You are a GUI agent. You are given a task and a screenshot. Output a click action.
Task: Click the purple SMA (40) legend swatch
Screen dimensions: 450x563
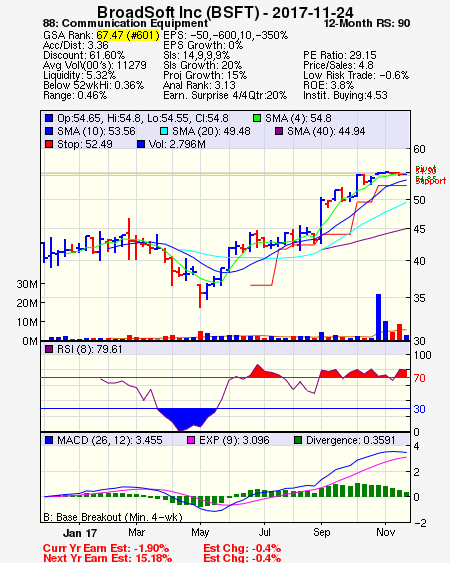click(279, 131)
